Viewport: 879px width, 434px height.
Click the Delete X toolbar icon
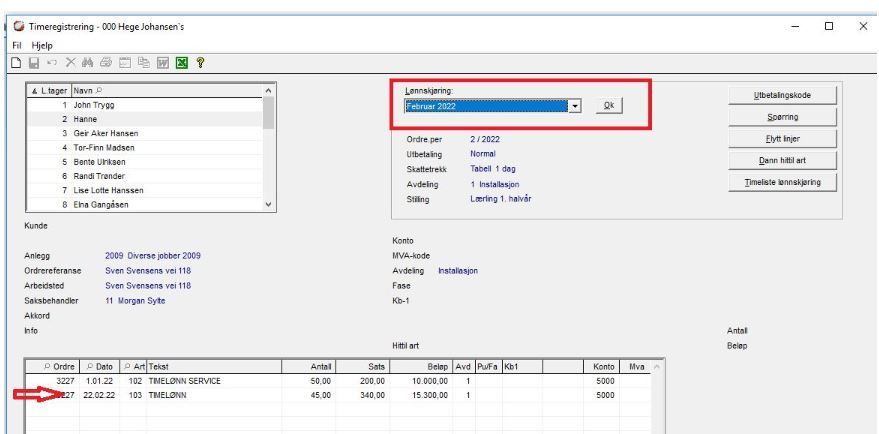point(70,63)
